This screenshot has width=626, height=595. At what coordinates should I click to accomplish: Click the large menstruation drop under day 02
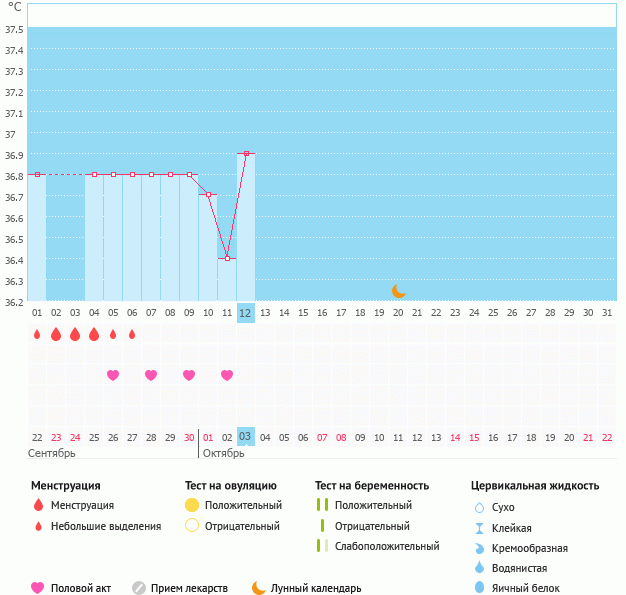coord(56,334)
